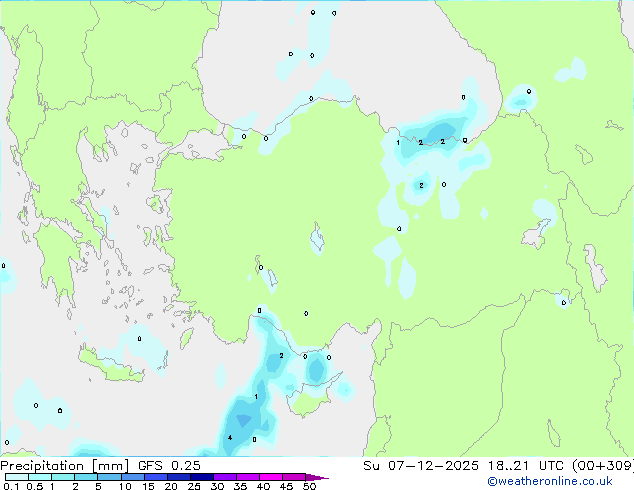Screen dimensions: 634x490
Task: Select the dark navy swatch between 25 and 30
Action: pyautogui.click(x=202, y=477)
